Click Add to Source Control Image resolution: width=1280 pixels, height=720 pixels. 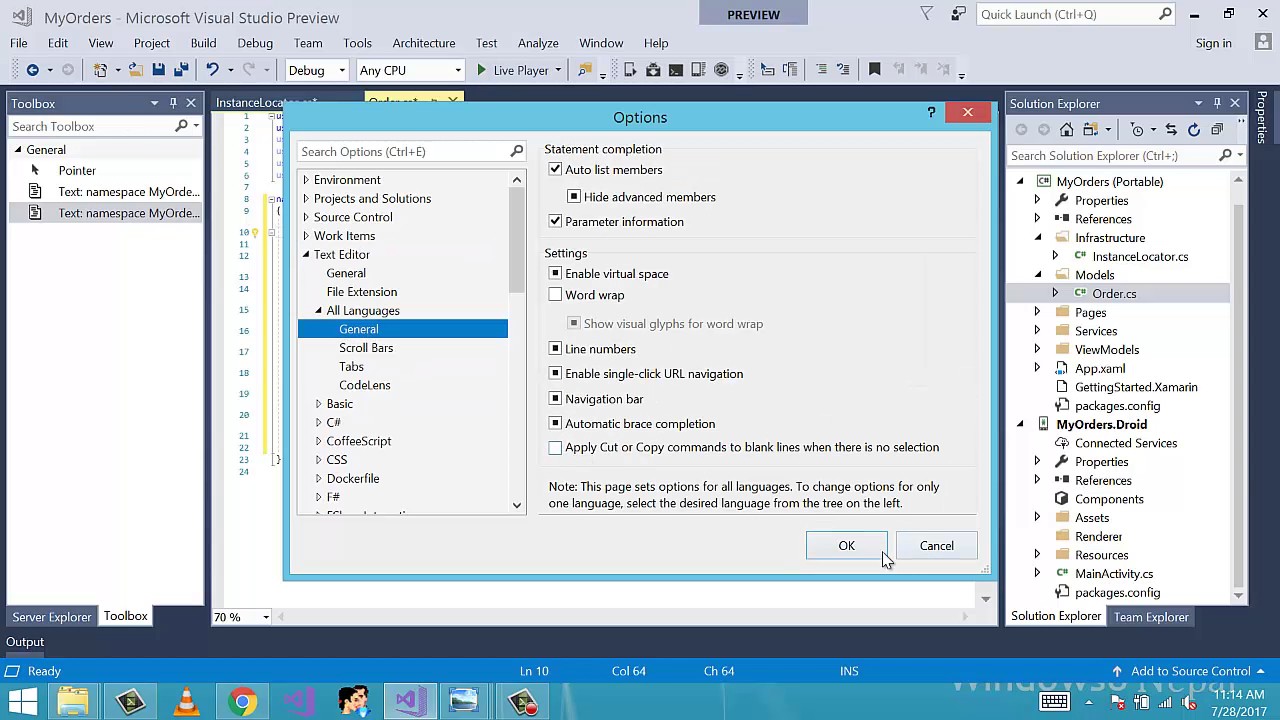1190,671
